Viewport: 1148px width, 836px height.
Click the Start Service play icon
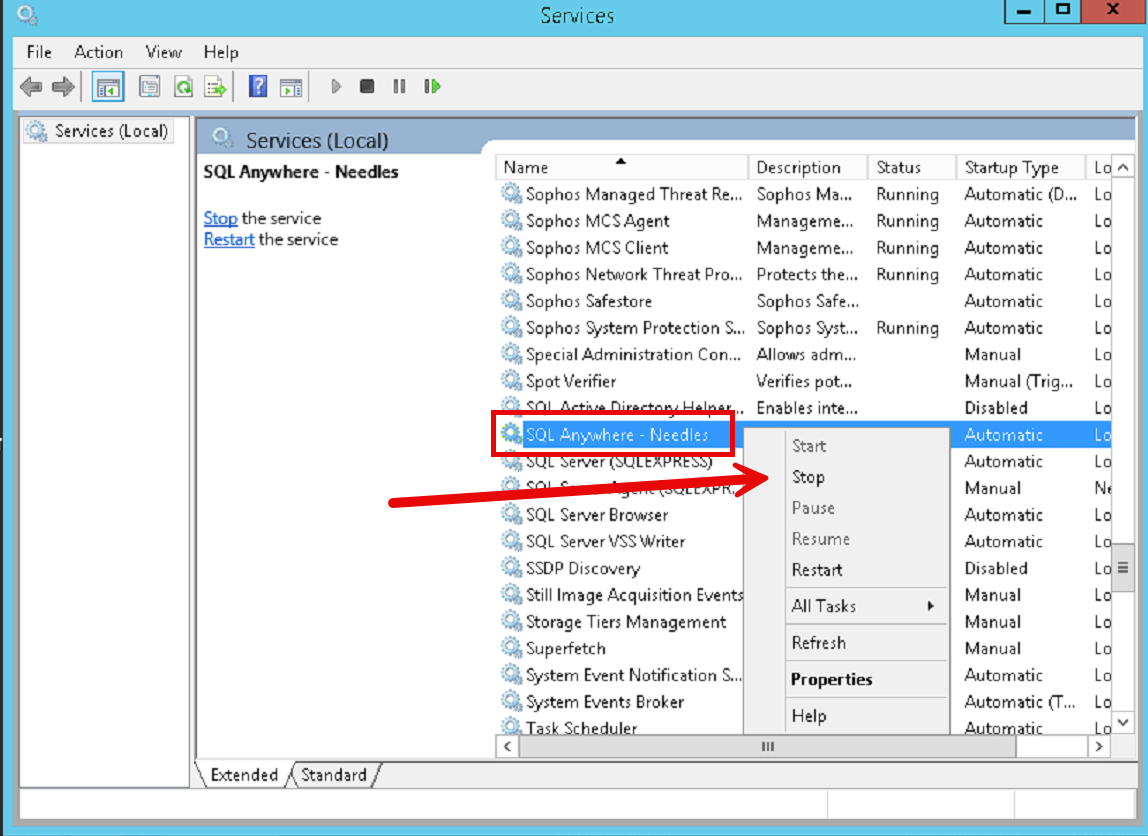335,86
